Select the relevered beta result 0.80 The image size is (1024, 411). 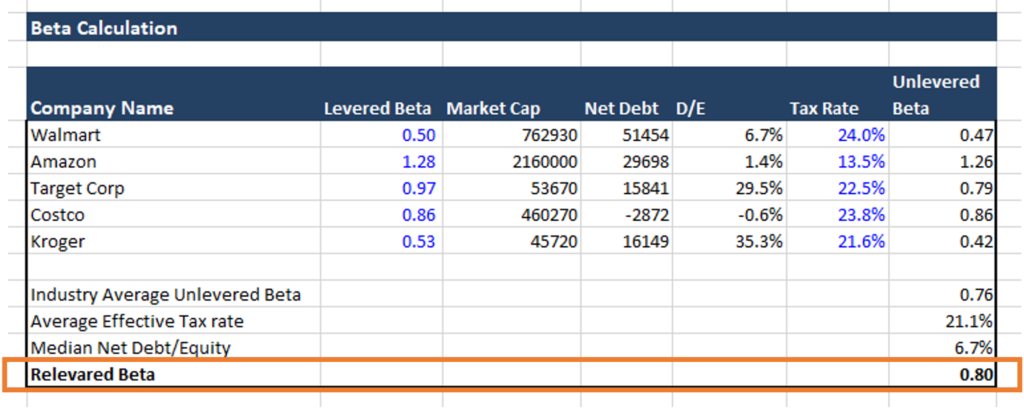[x=943, y=375]
